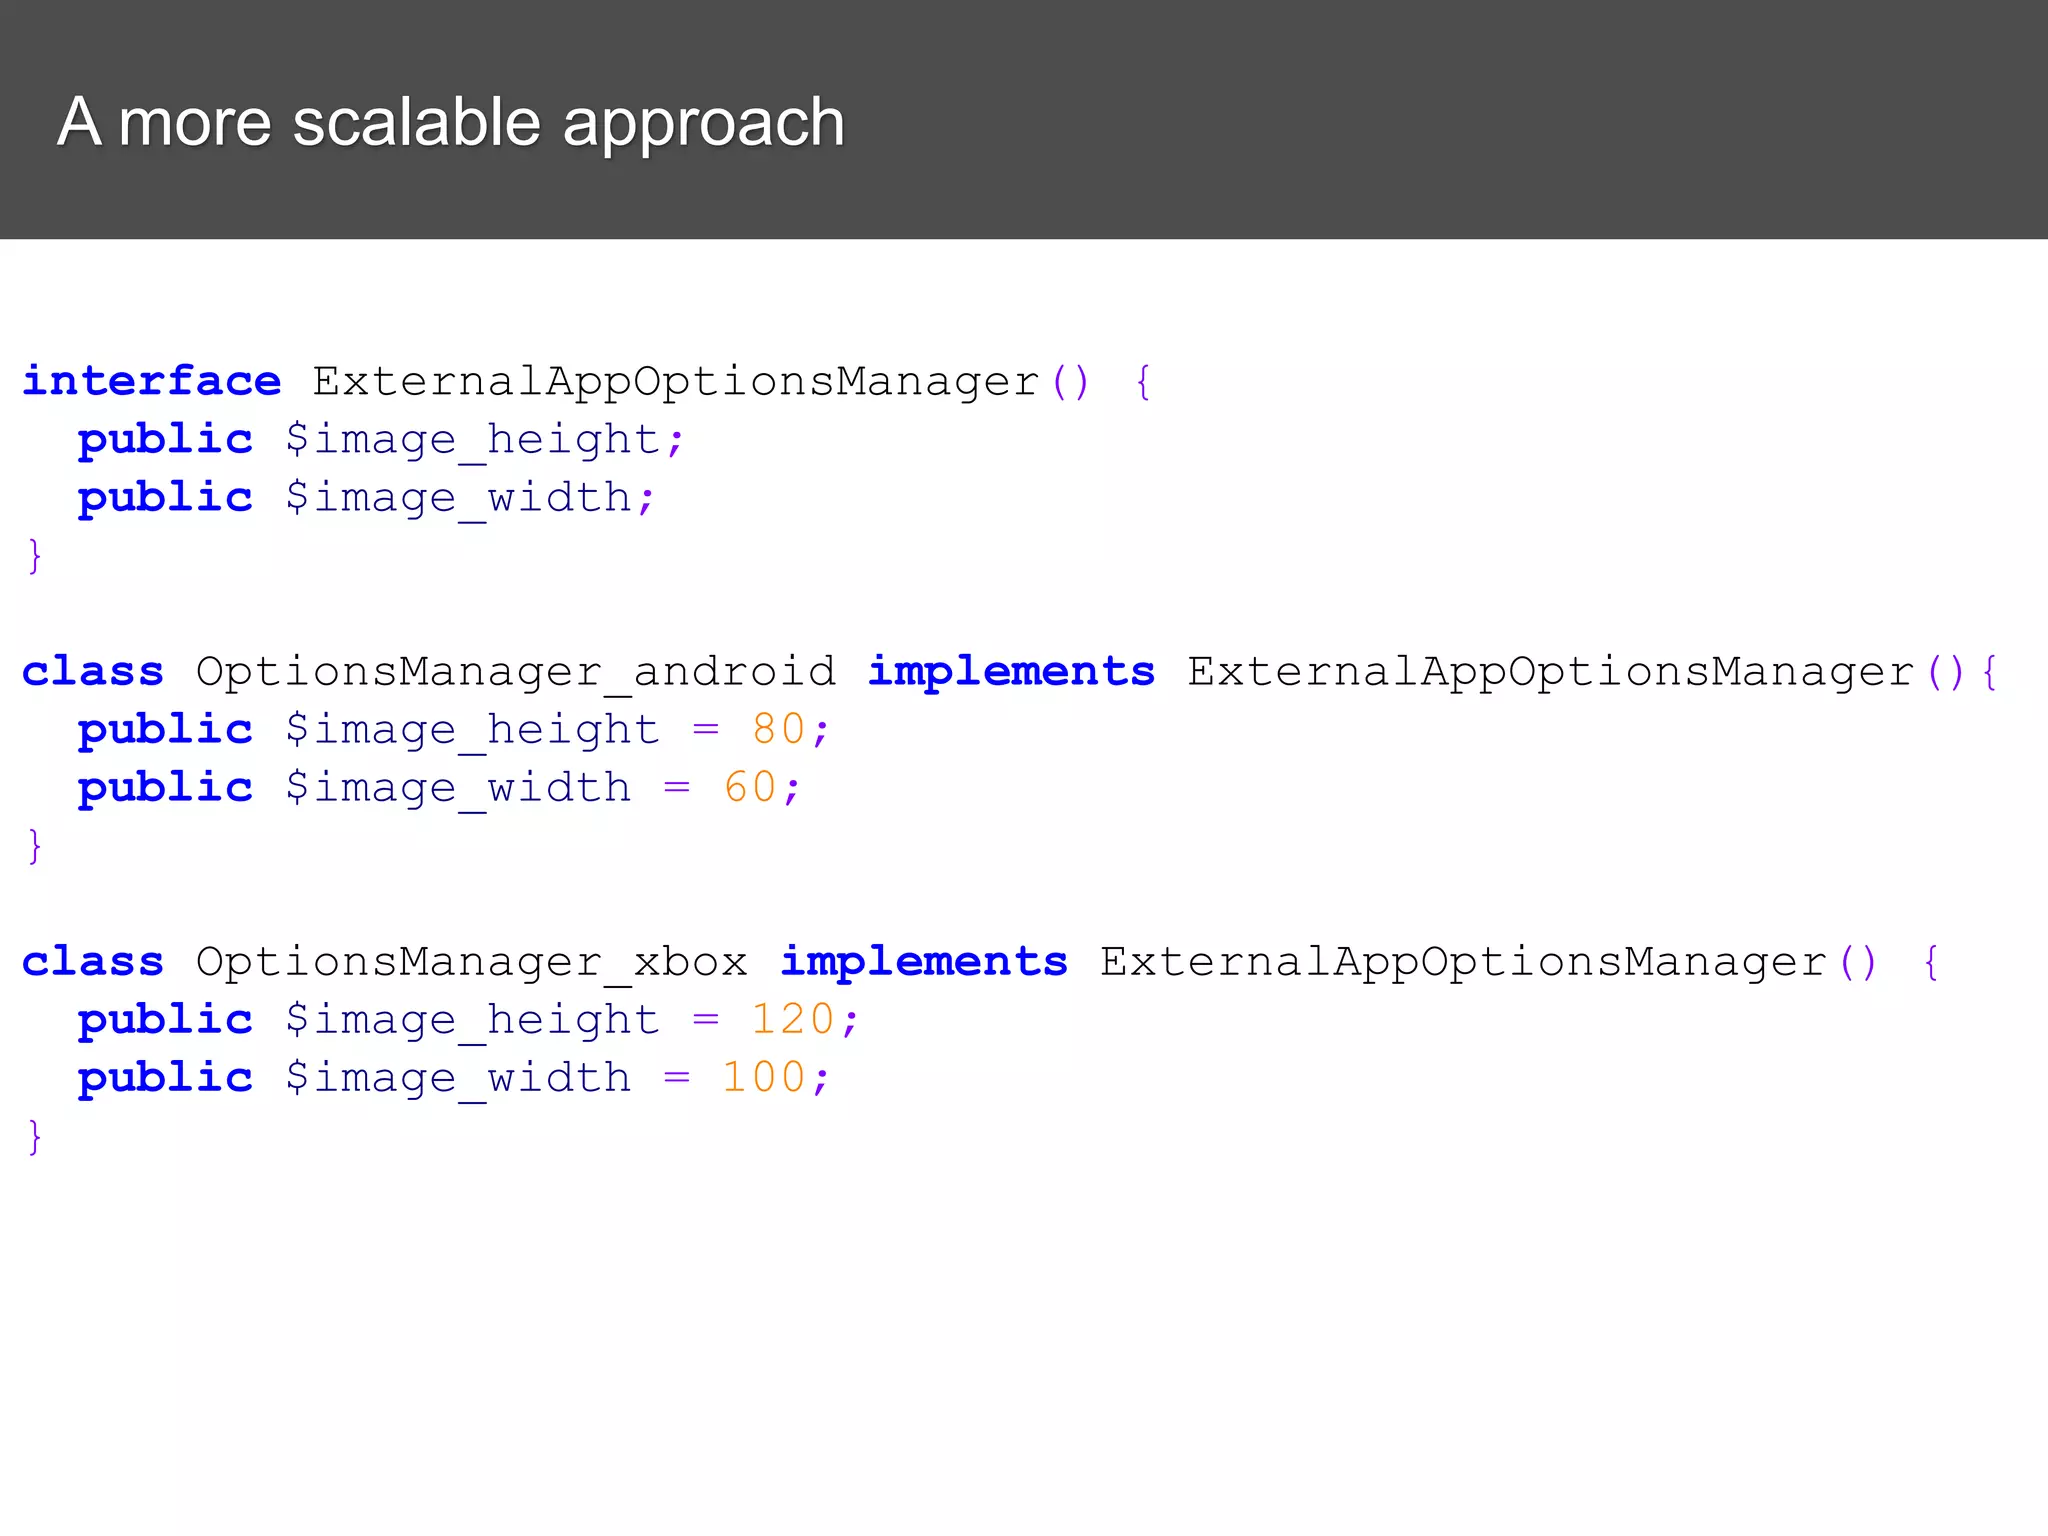
Task: Click 'implements' on the xbox class line
Action: 924,963
